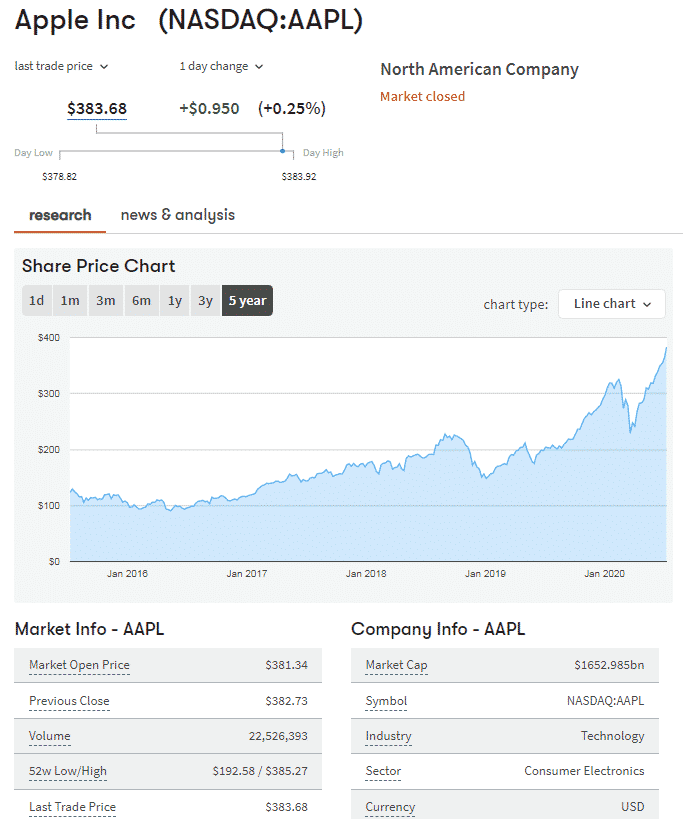Open the last trade price dropdown
The height and width of the screenshot is (819, 683).
(61, 66)
